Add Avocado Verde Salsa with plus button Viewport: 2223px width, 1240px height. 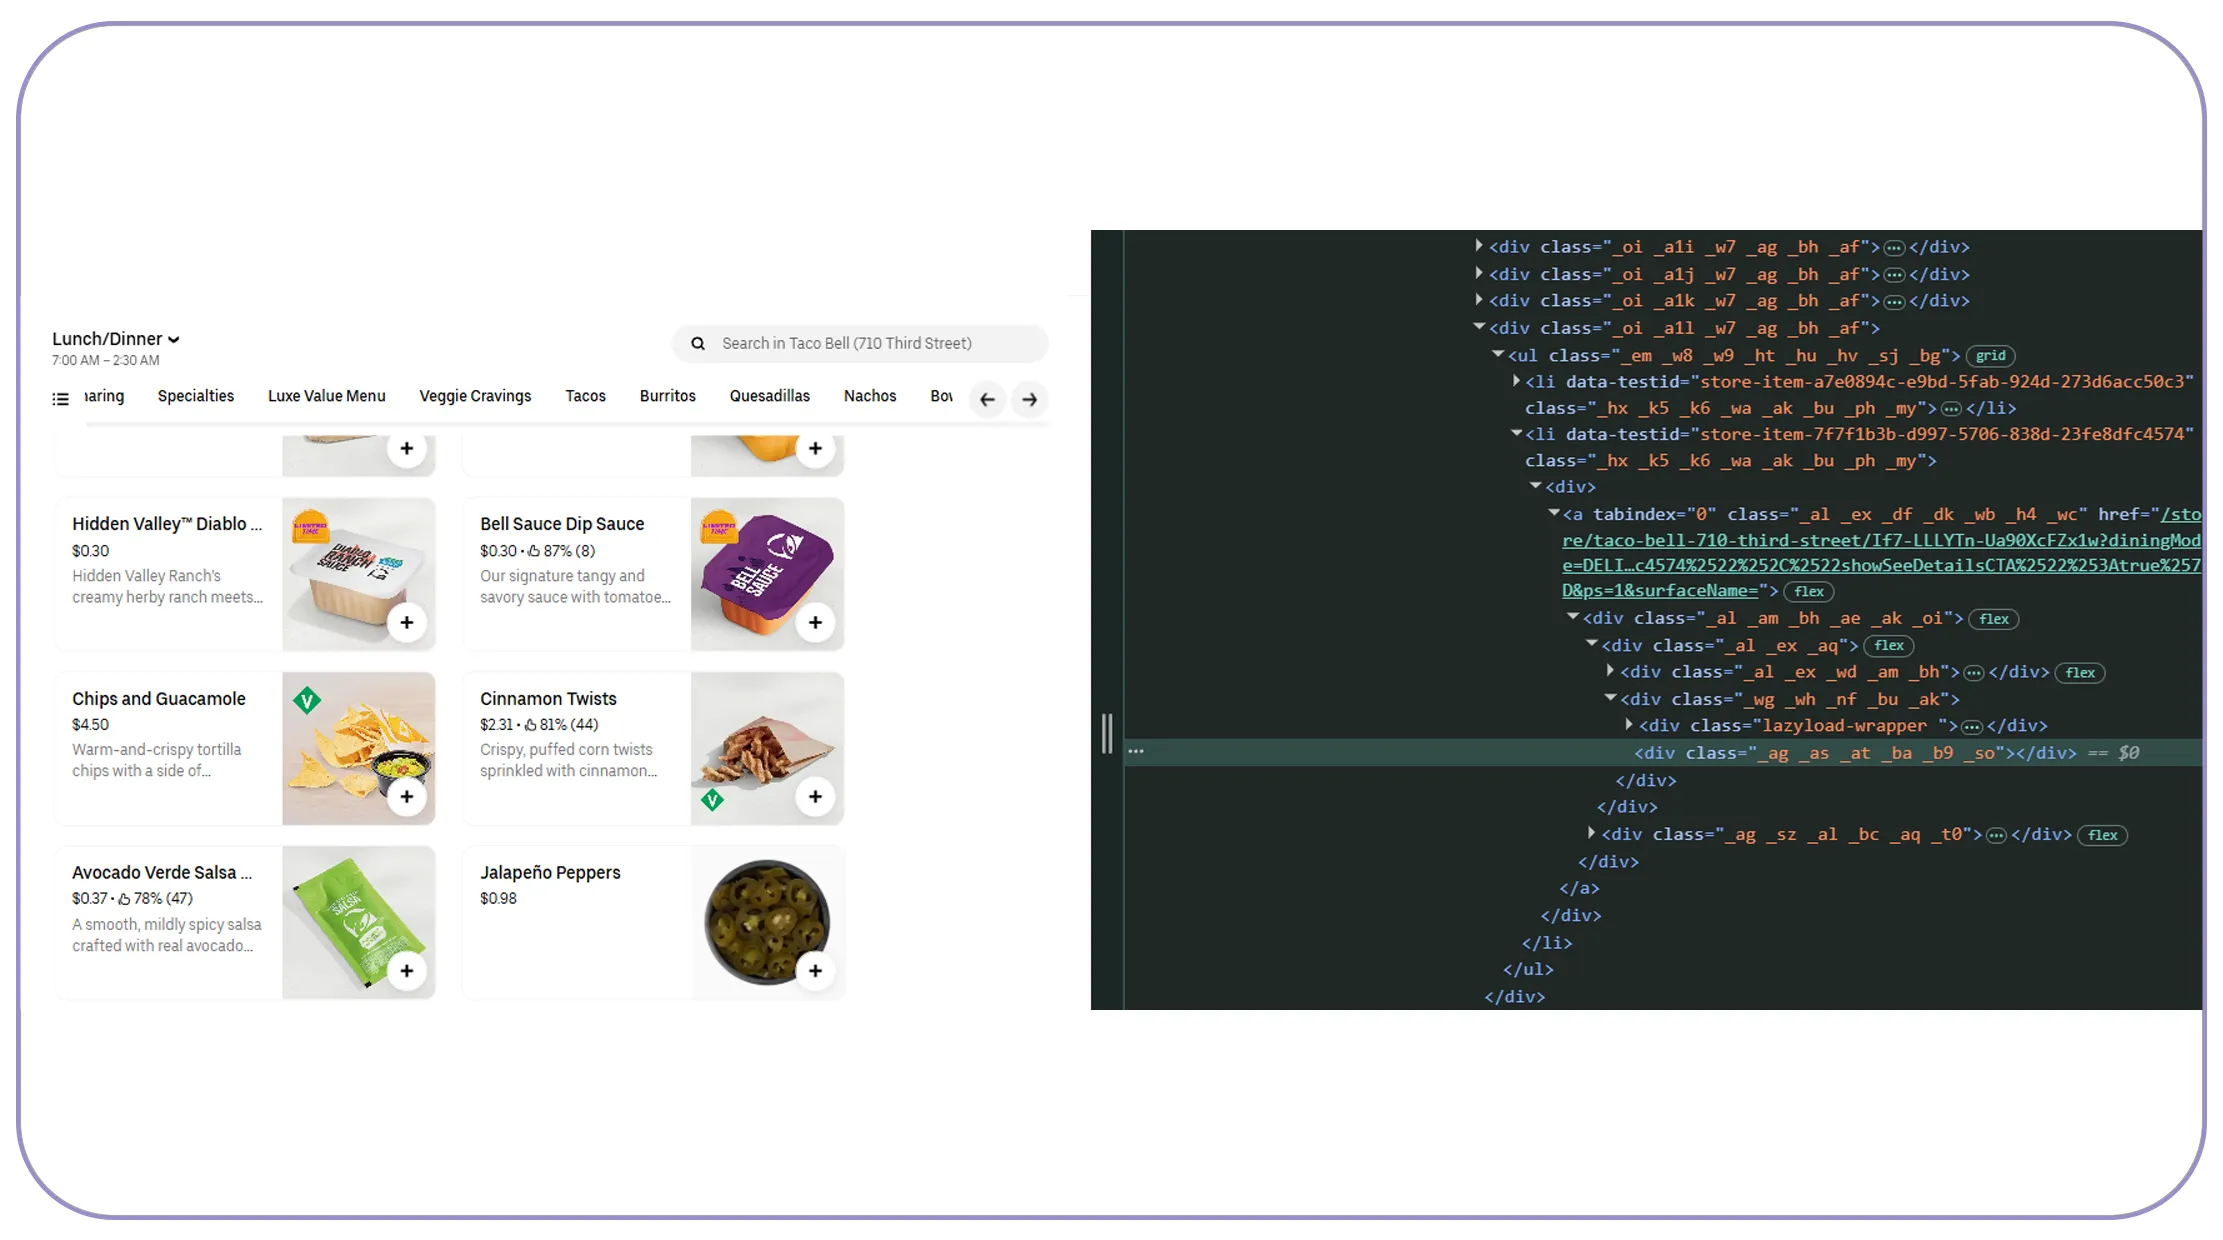click(x=407, y=971)
